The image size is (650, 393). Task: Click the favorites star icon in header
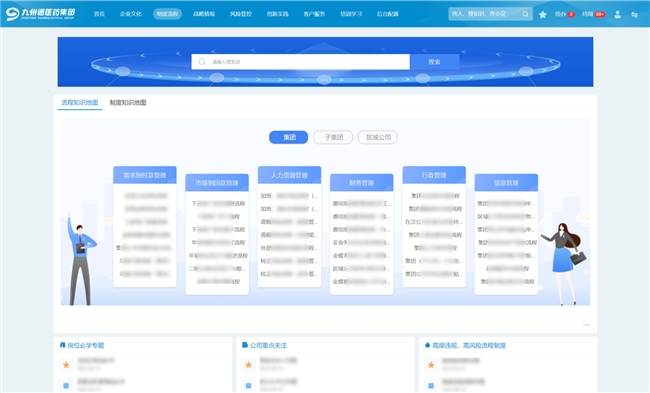(543, 15)
